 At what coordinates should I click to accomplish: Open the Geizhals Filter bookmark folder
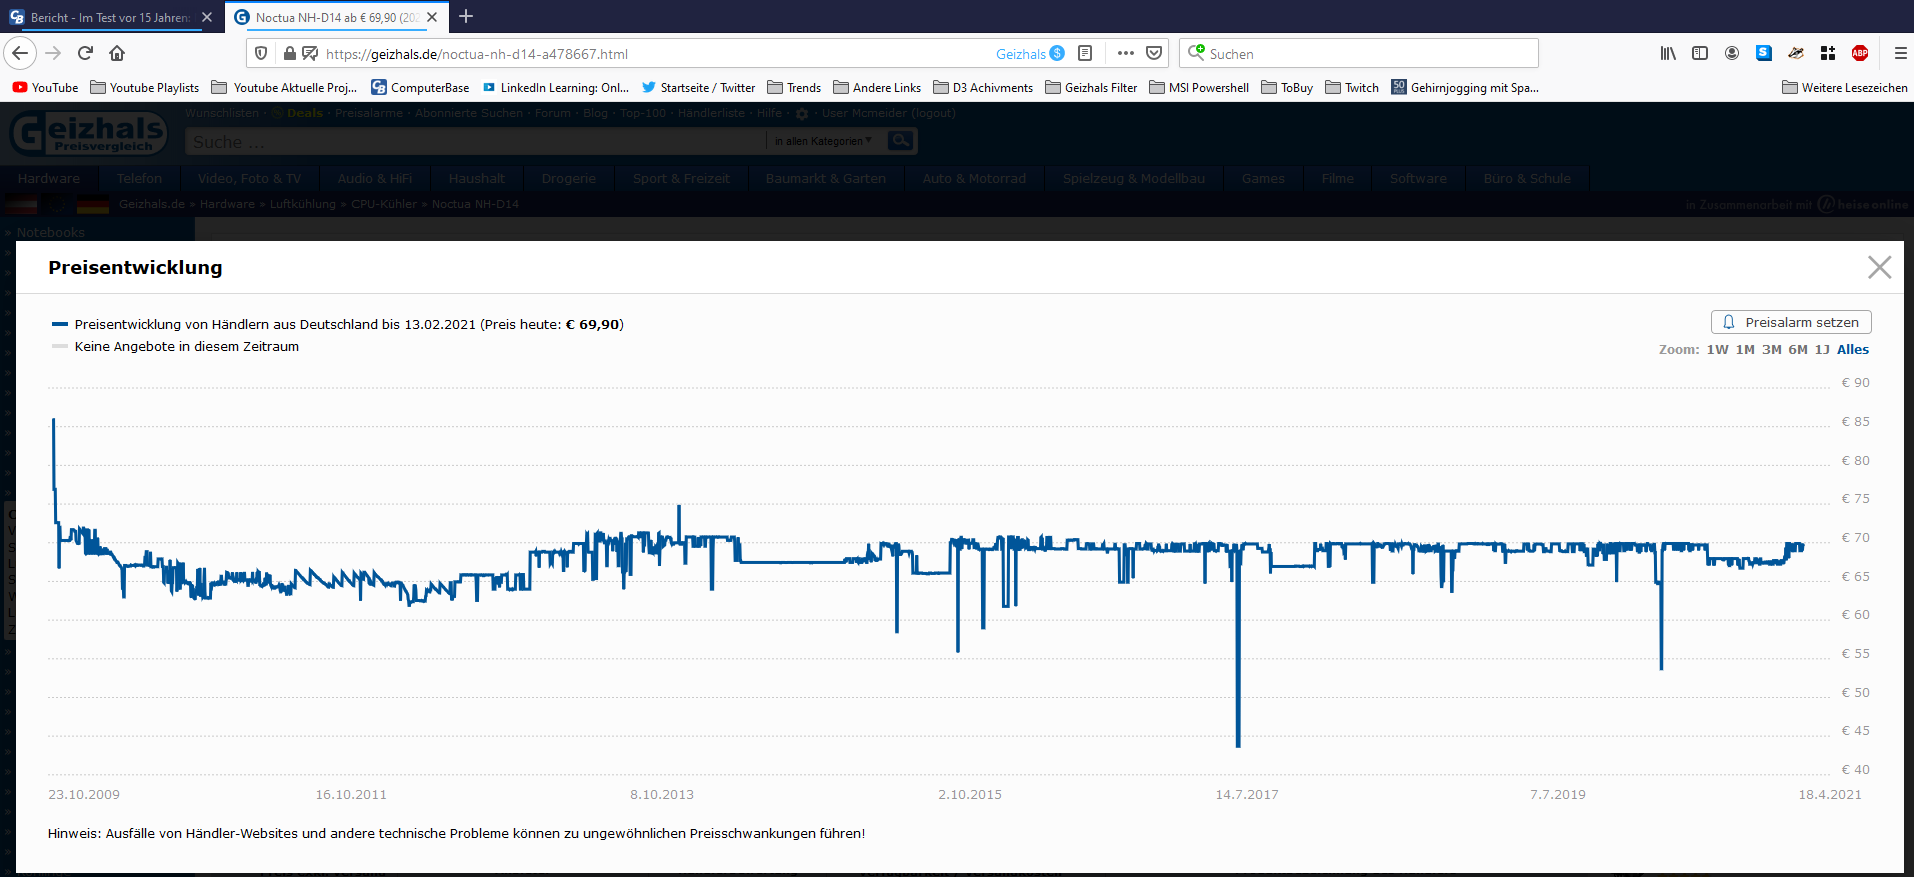coord(1091,88)
